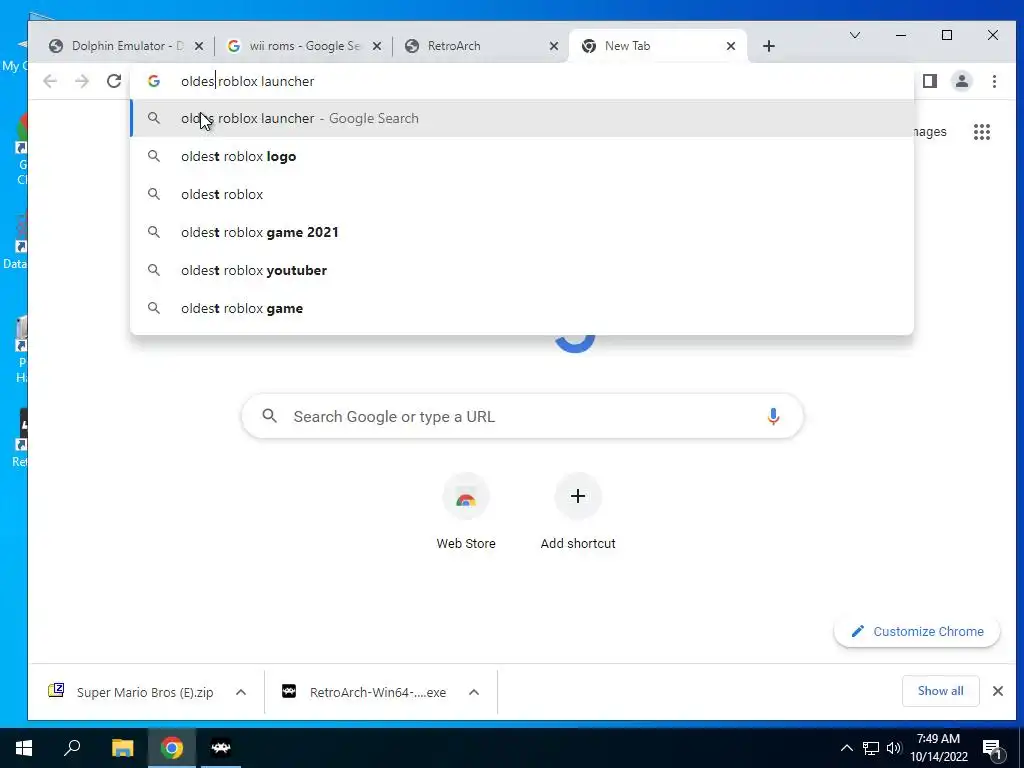
Task: Open Google apps grid
Action: tap(982, 132)
